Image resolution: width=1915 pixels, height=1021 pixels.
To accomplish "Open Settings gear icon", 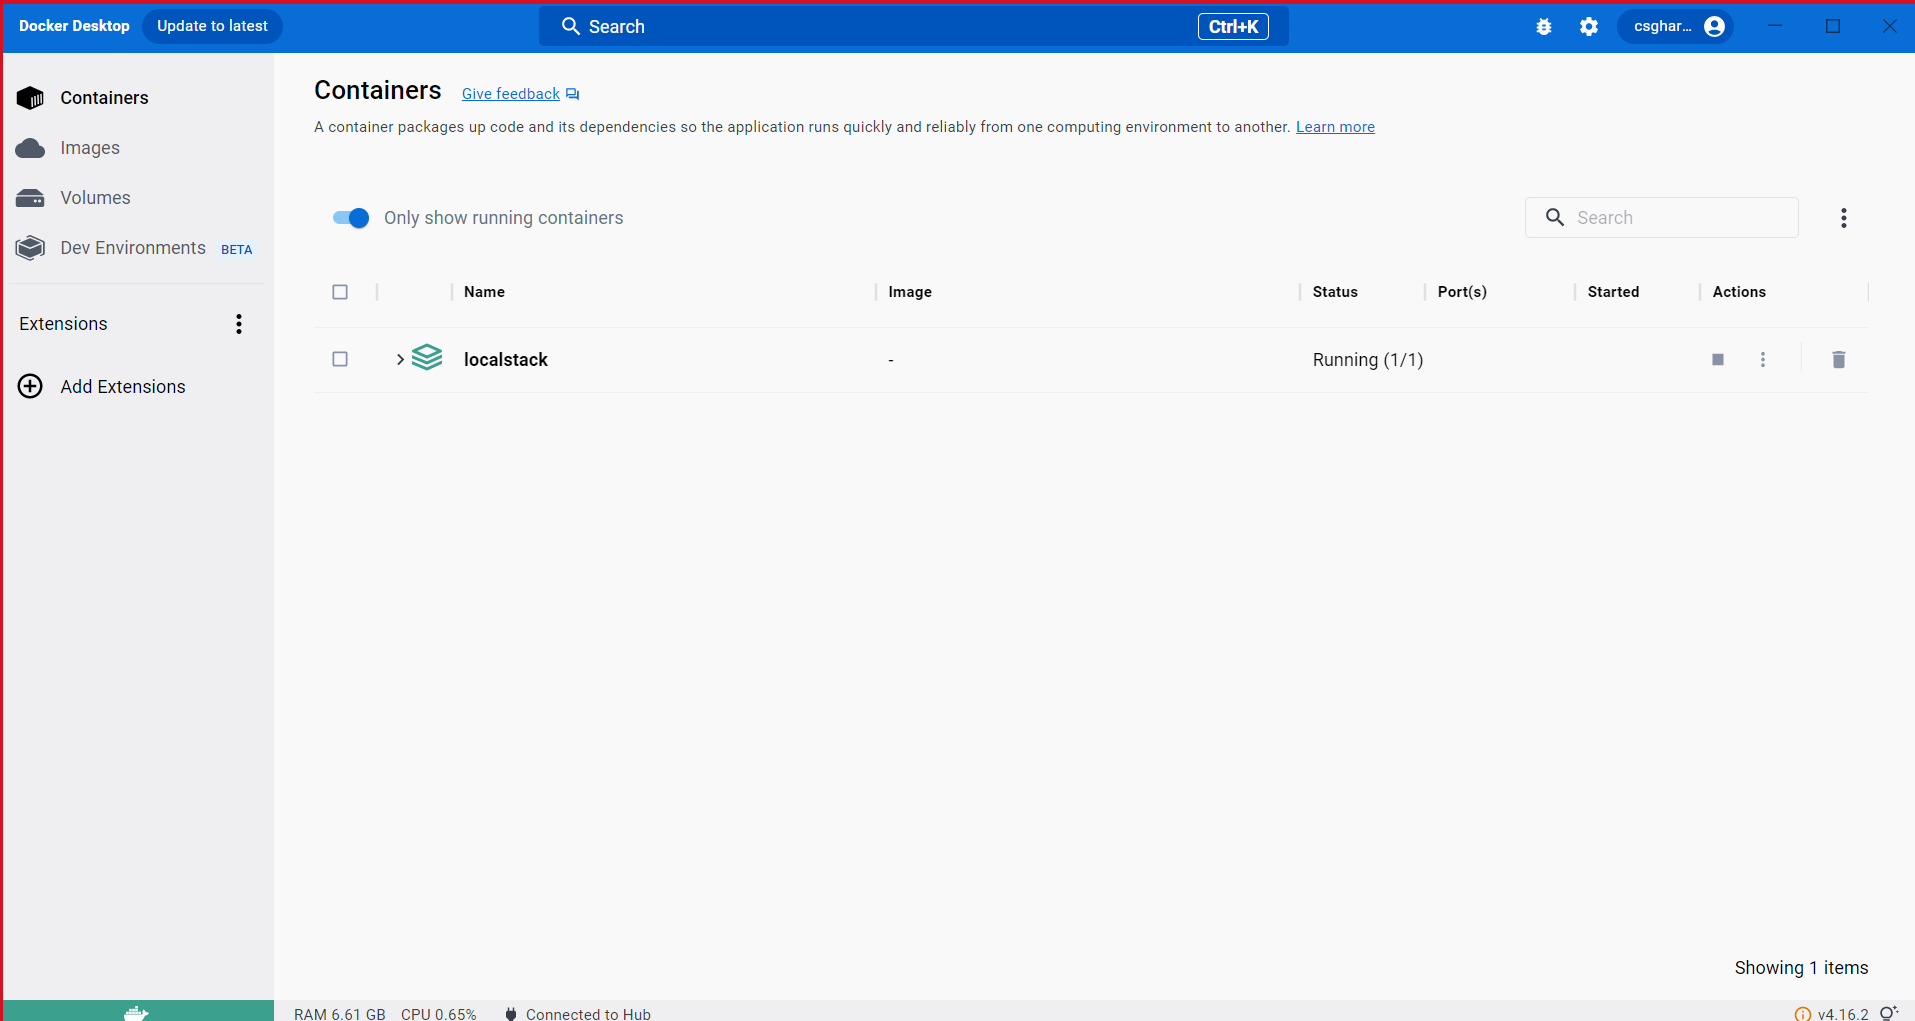I will 1589,27.
